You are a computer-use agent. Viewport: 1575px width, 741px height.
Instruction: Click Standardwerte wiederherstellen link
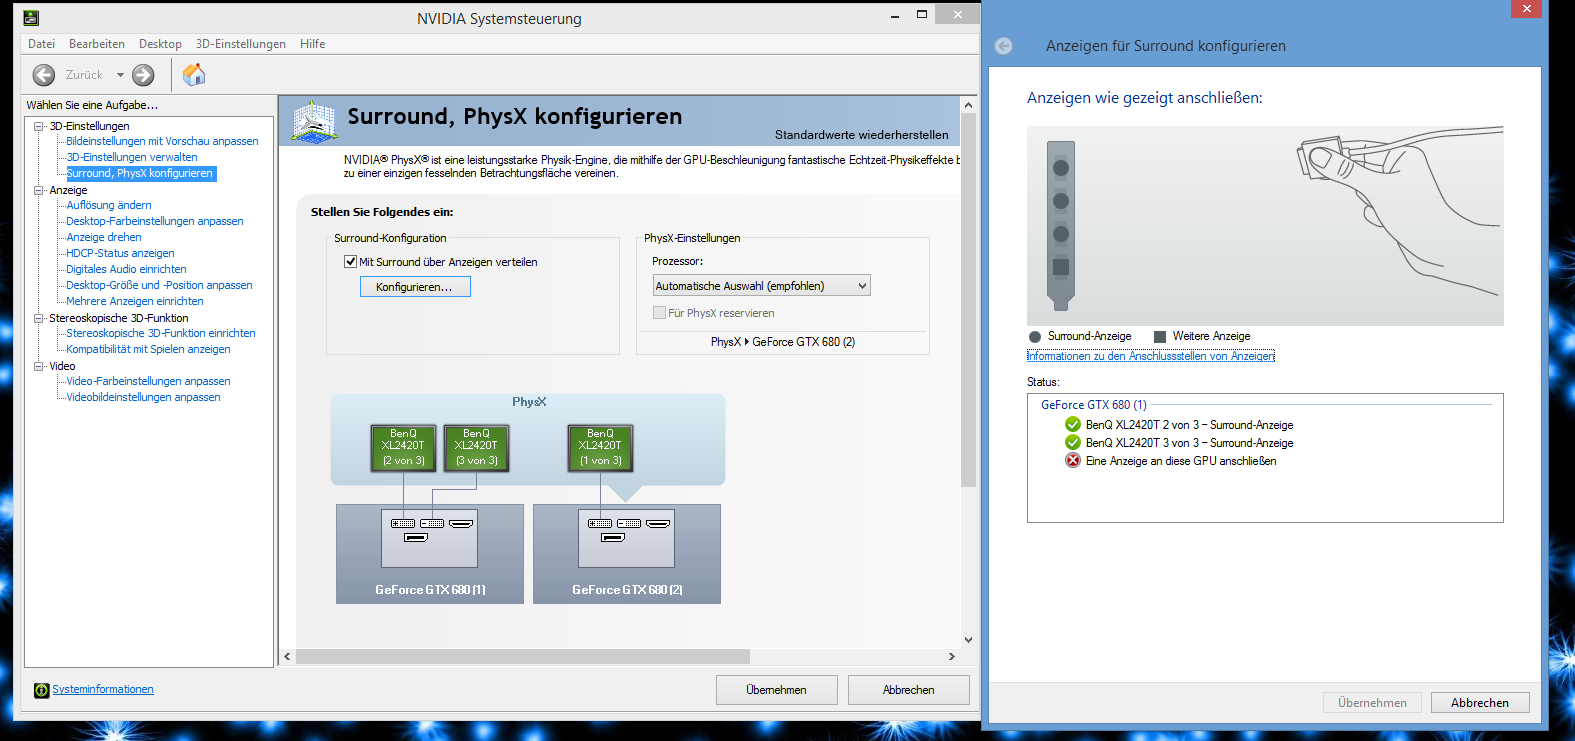click(x=862, y=135)
